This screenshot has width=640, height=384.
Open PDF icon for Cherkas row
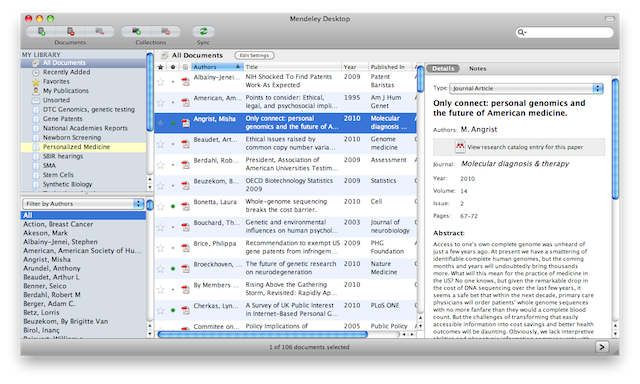(186, 310)
